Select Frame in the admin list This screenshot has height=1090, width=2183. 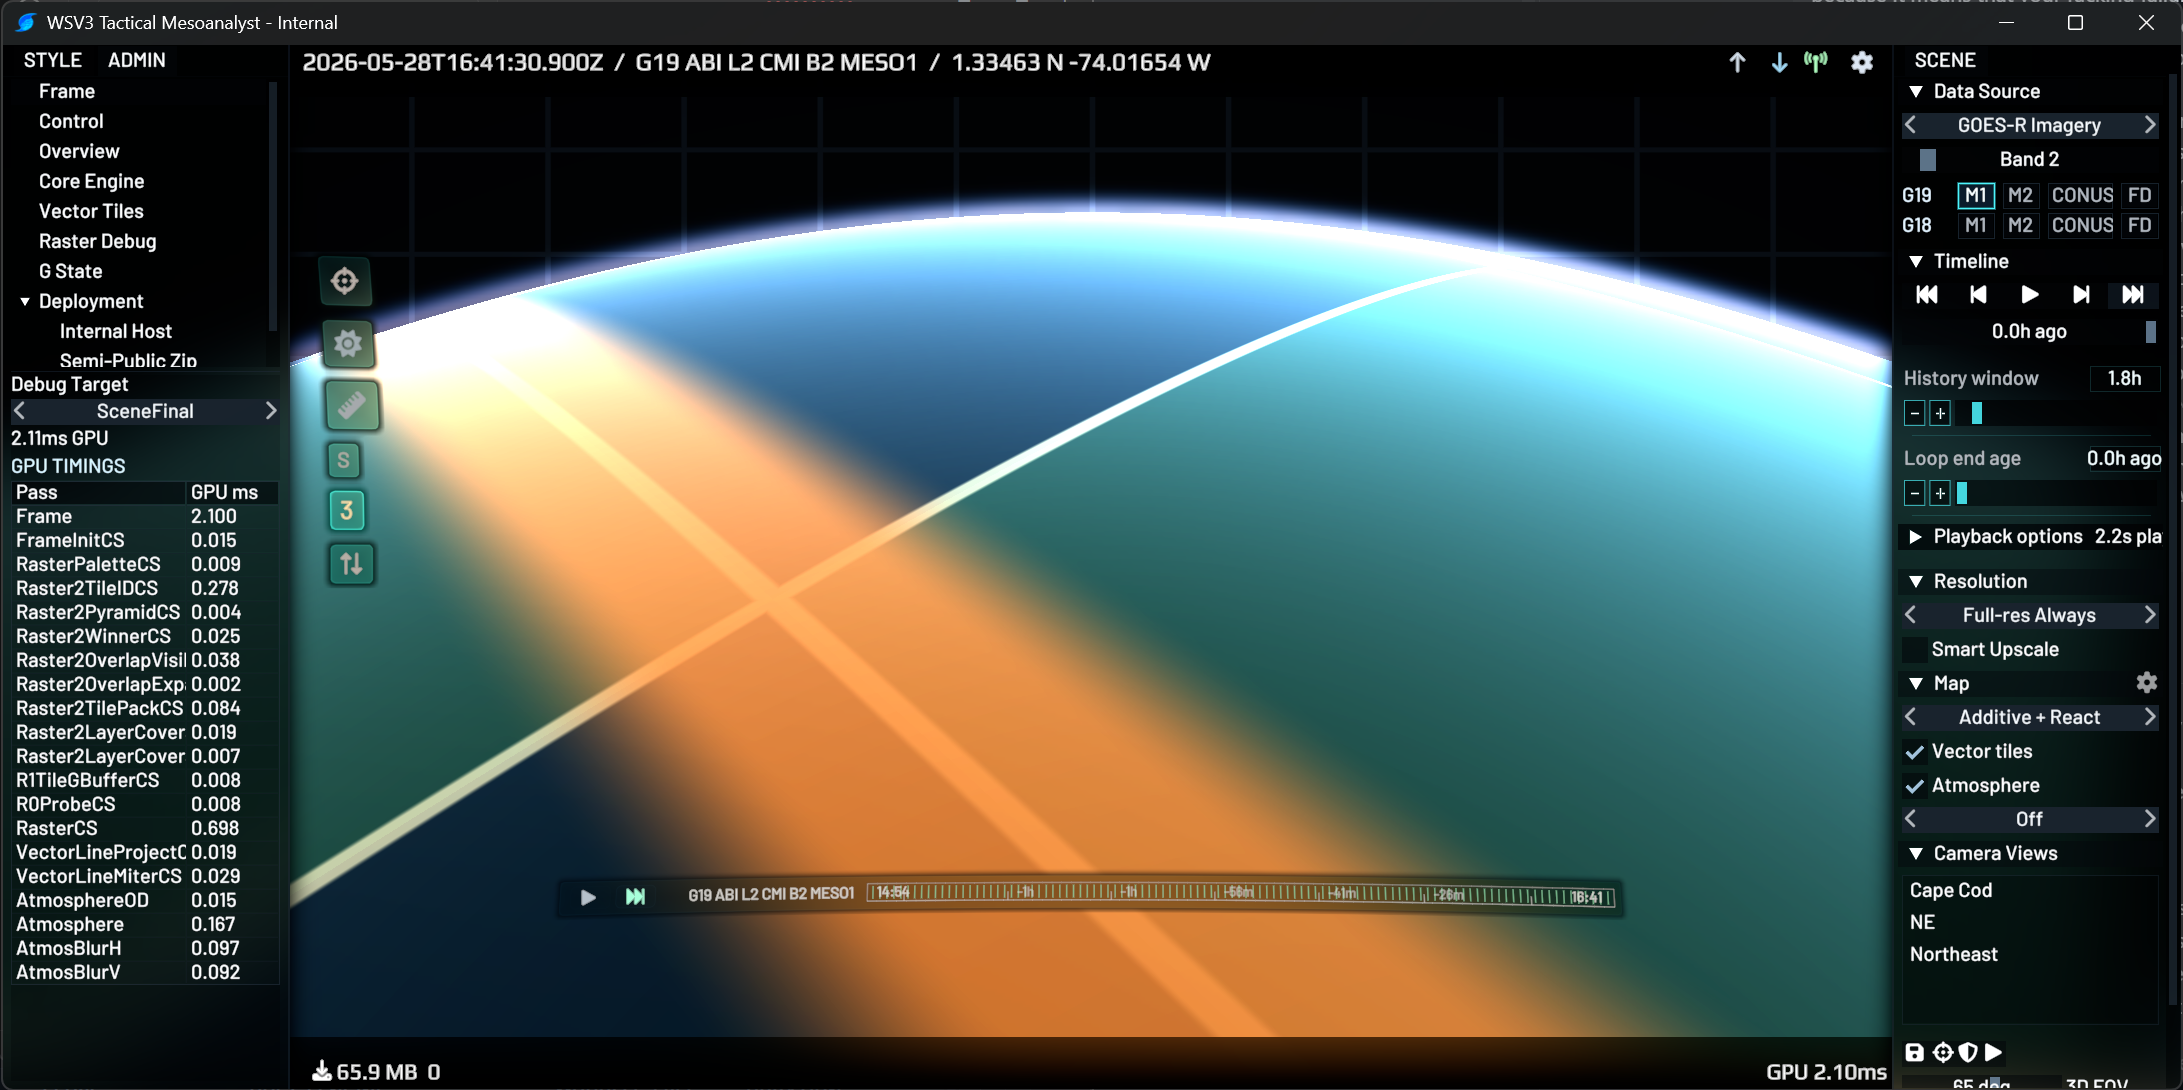click(x=67, y=91)
